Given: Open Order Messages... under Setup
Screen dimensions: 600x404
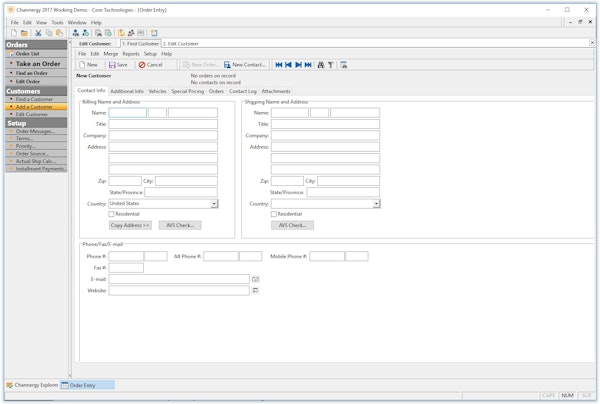Looking at the screenshot, I should [36, 131].
